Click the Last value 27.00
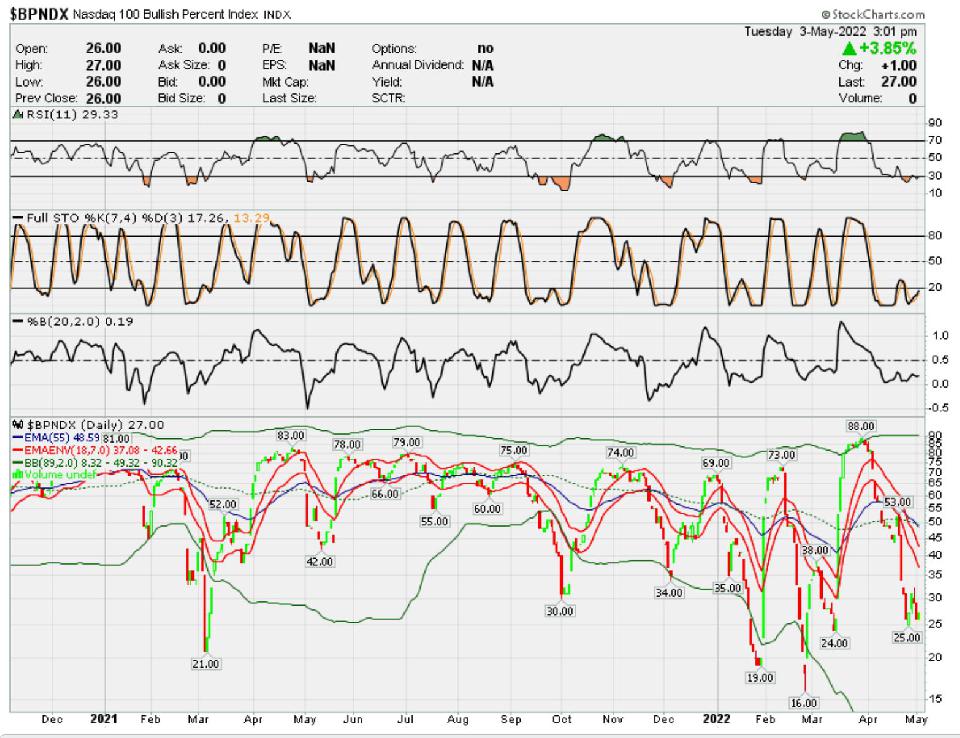960x738 pixels. point(899,81)
